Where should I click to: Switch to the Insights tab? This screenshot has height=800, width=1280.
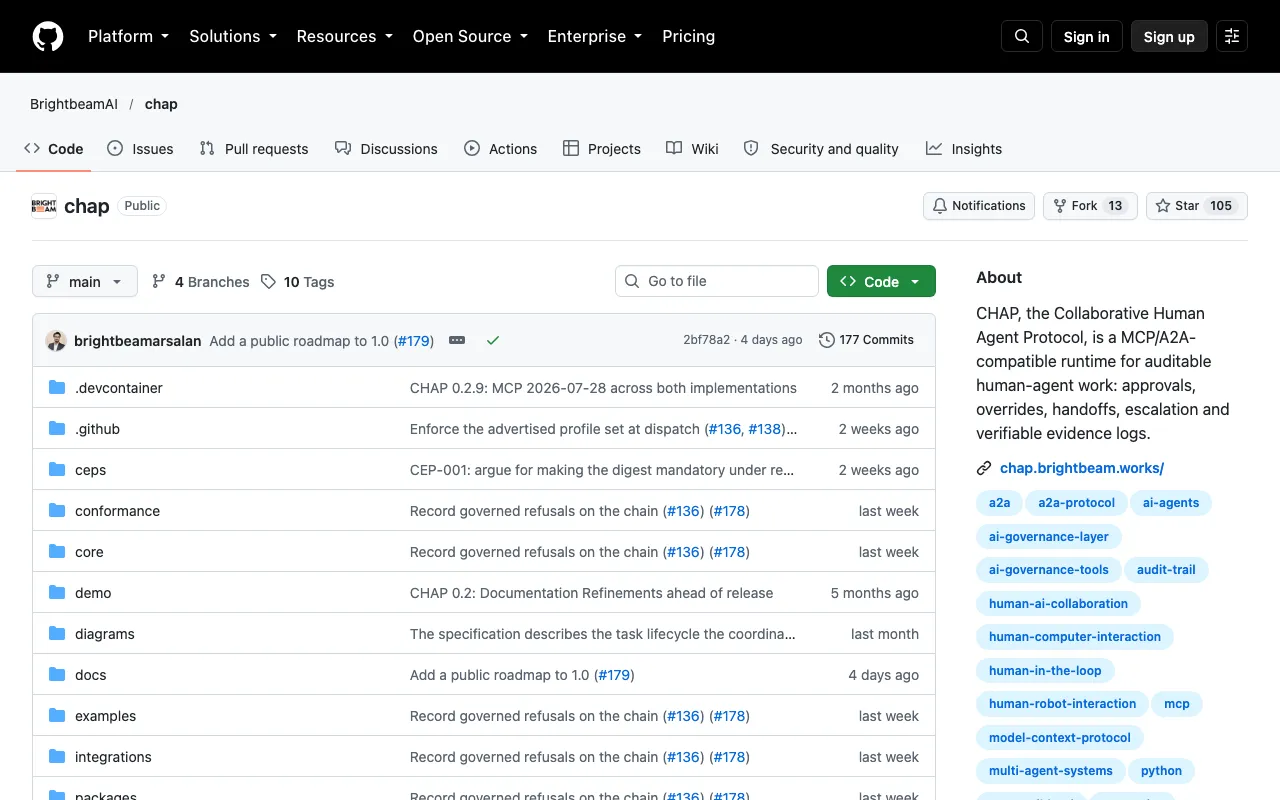[x=964, y=149]
